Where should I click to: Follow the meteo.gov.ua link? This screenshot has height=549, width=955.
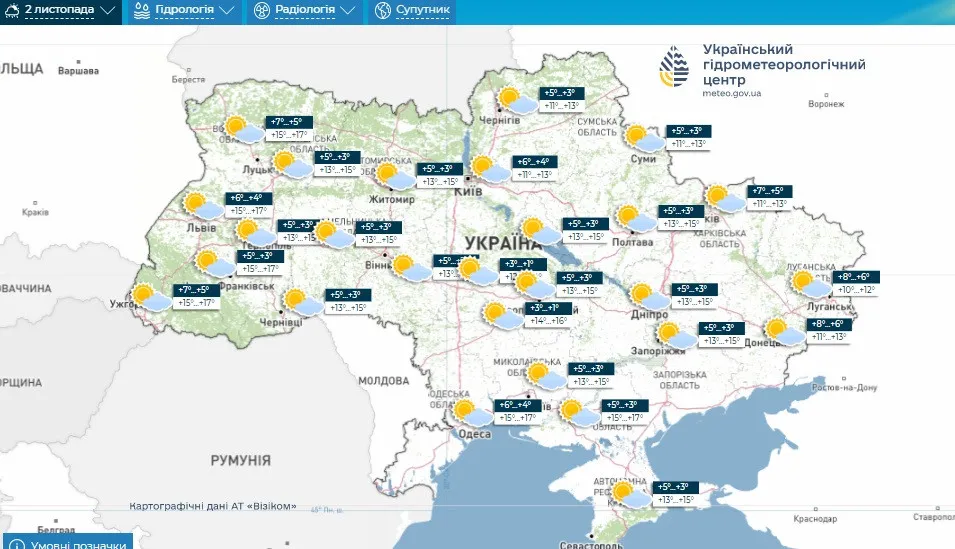pos(732,93)
